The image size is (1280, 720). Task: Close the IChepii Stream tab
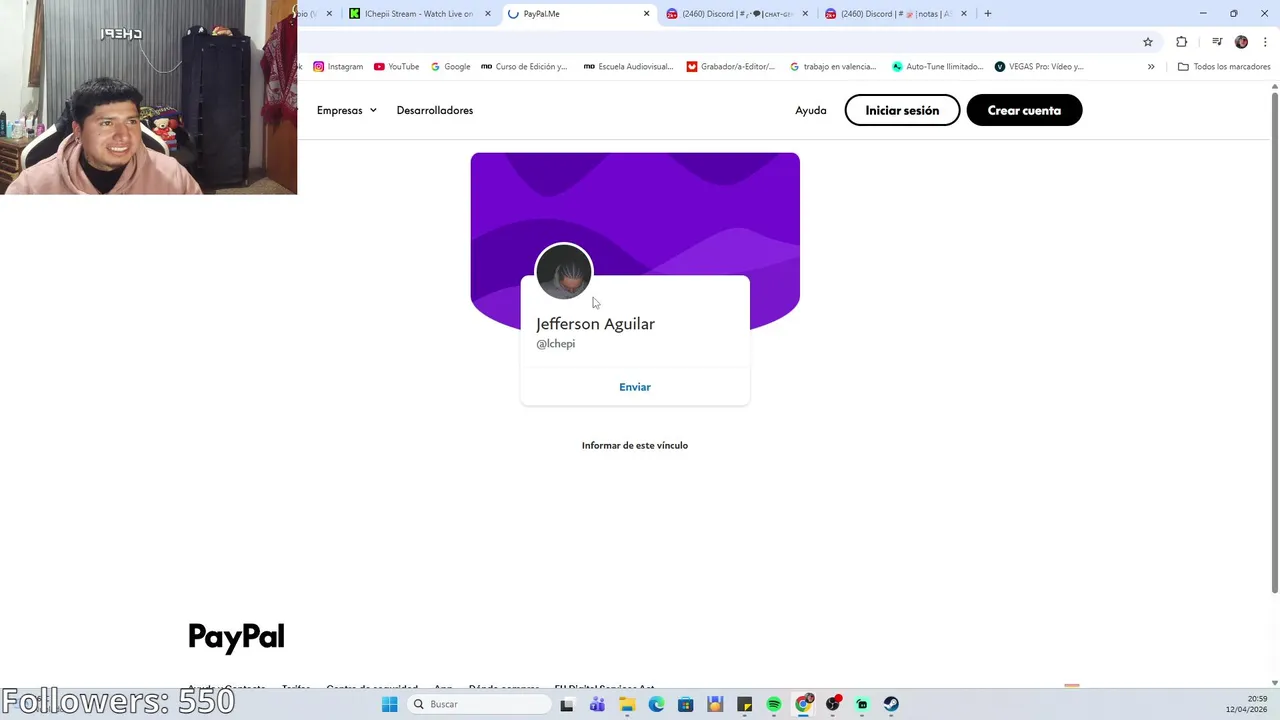(488, 14)
